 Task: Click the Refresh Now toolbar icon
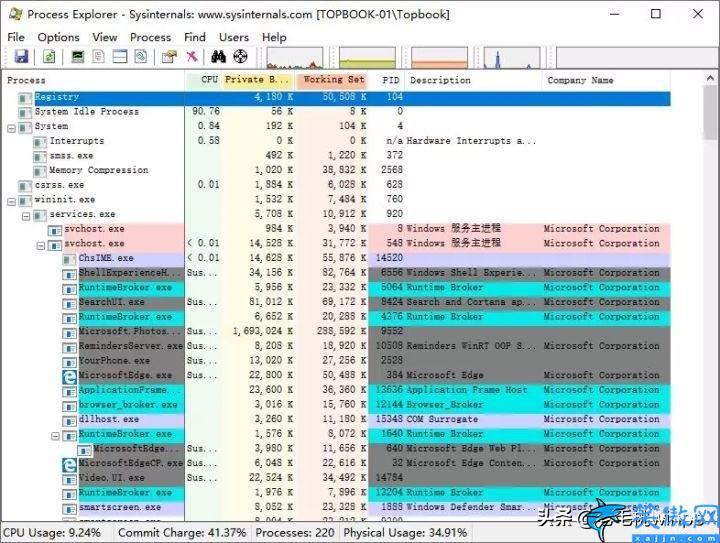pos(49,56)
